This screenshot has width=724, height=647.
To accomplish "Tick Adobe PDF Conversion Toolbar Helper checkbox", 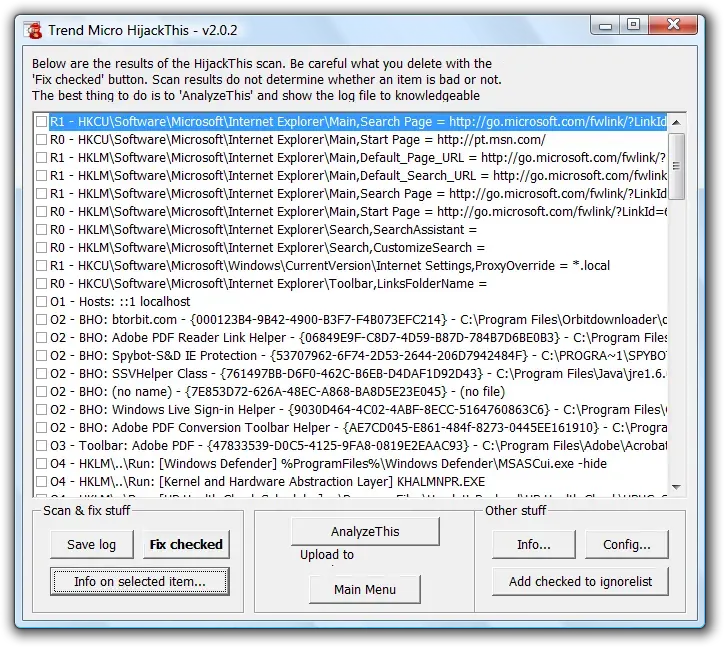I will point(42,428).
